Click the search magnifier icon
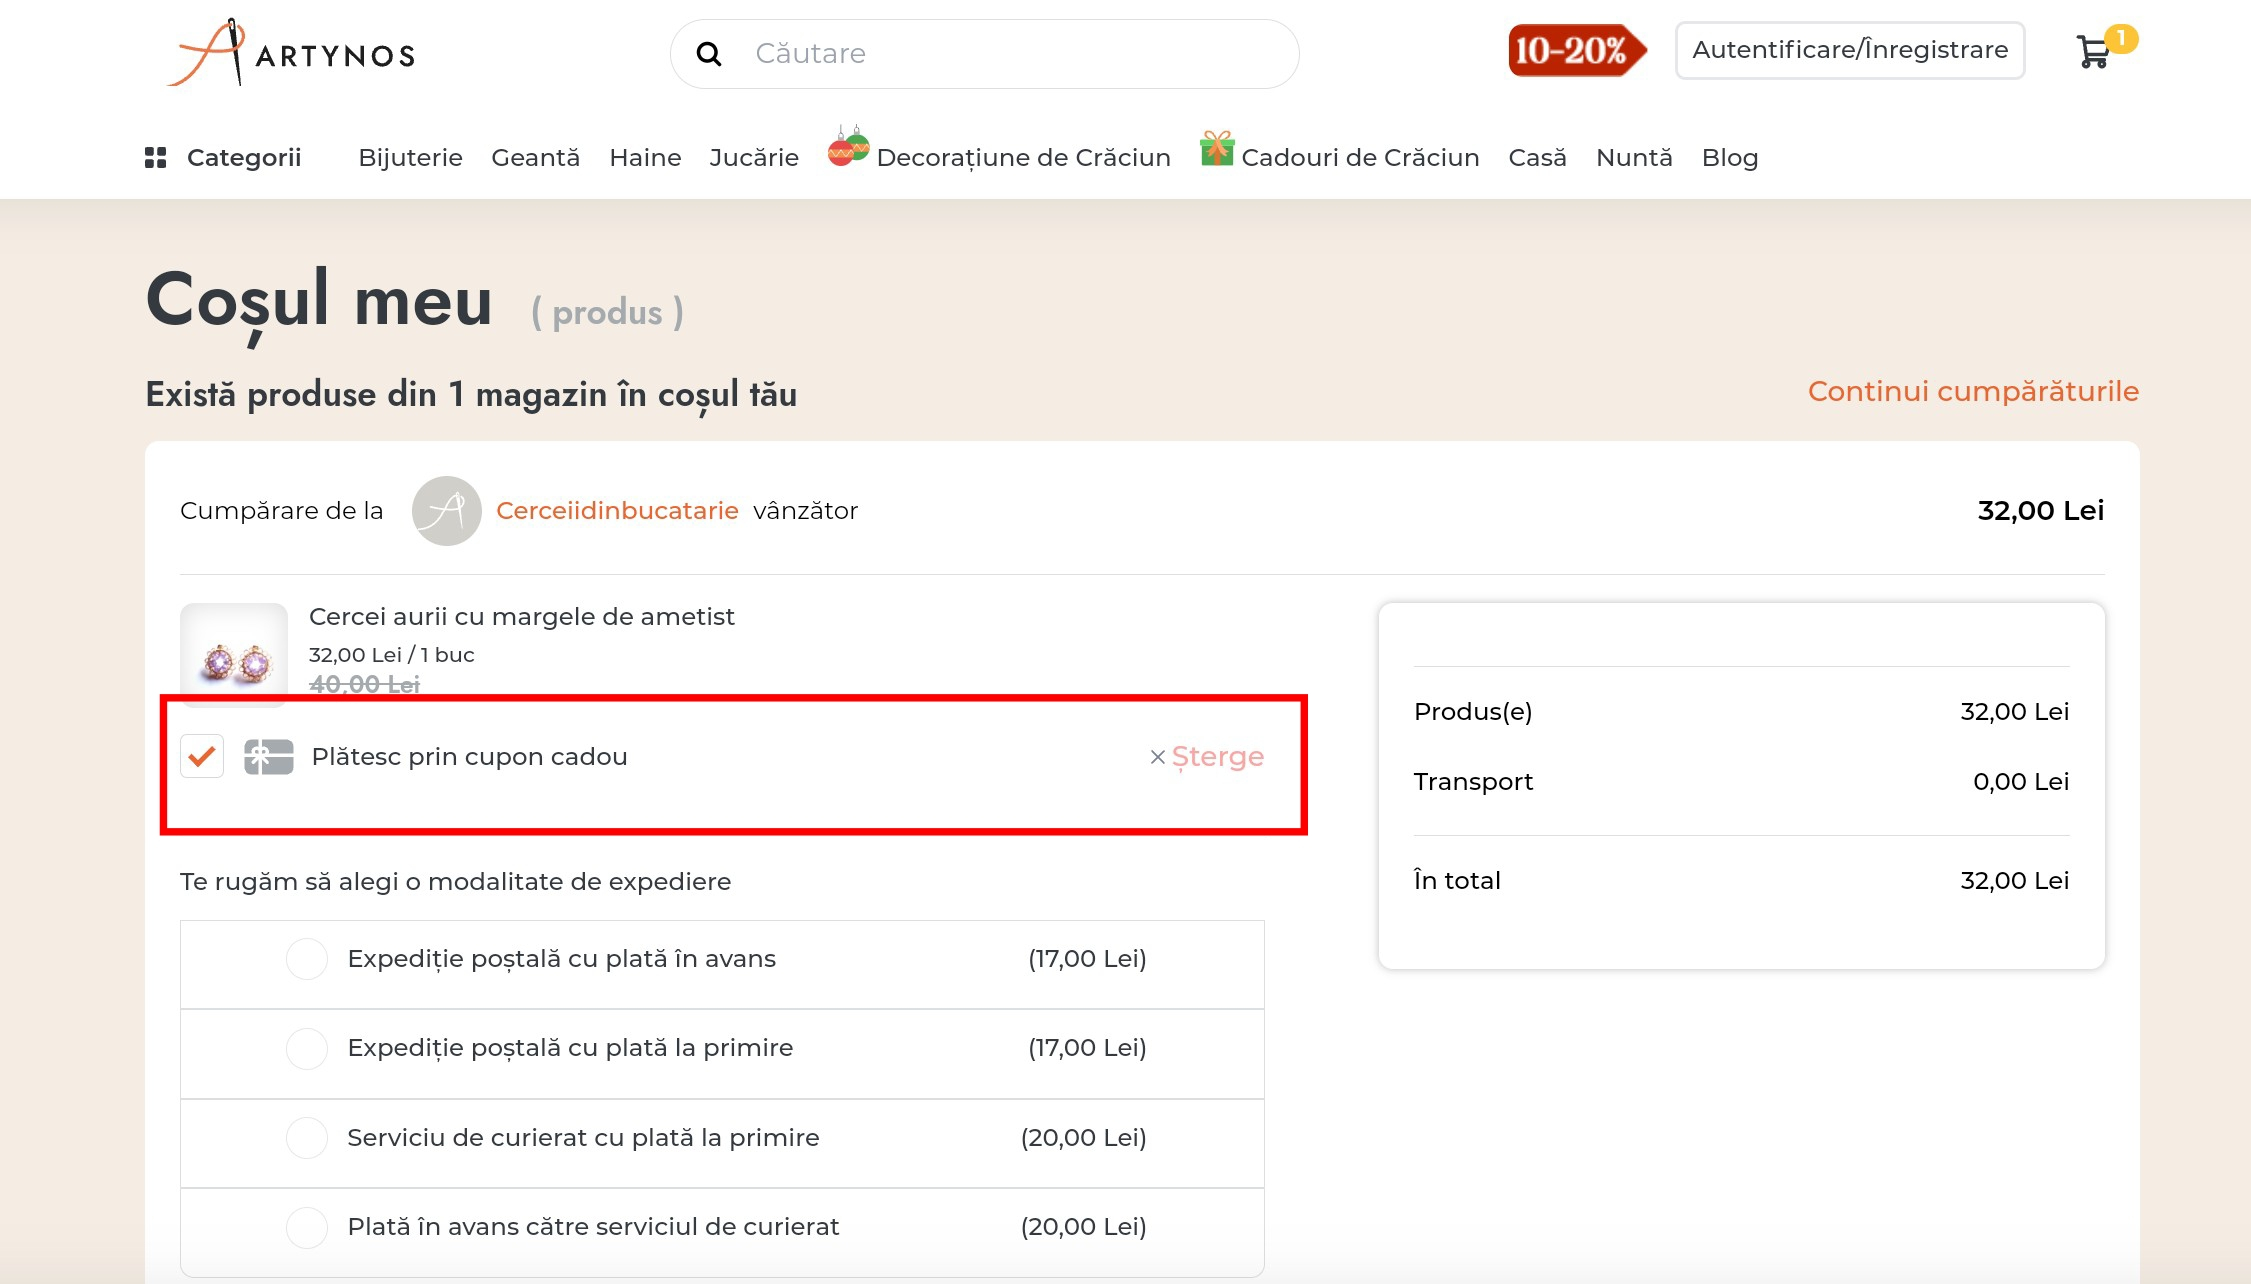The image size is (2251, 1284). (709, 54)
